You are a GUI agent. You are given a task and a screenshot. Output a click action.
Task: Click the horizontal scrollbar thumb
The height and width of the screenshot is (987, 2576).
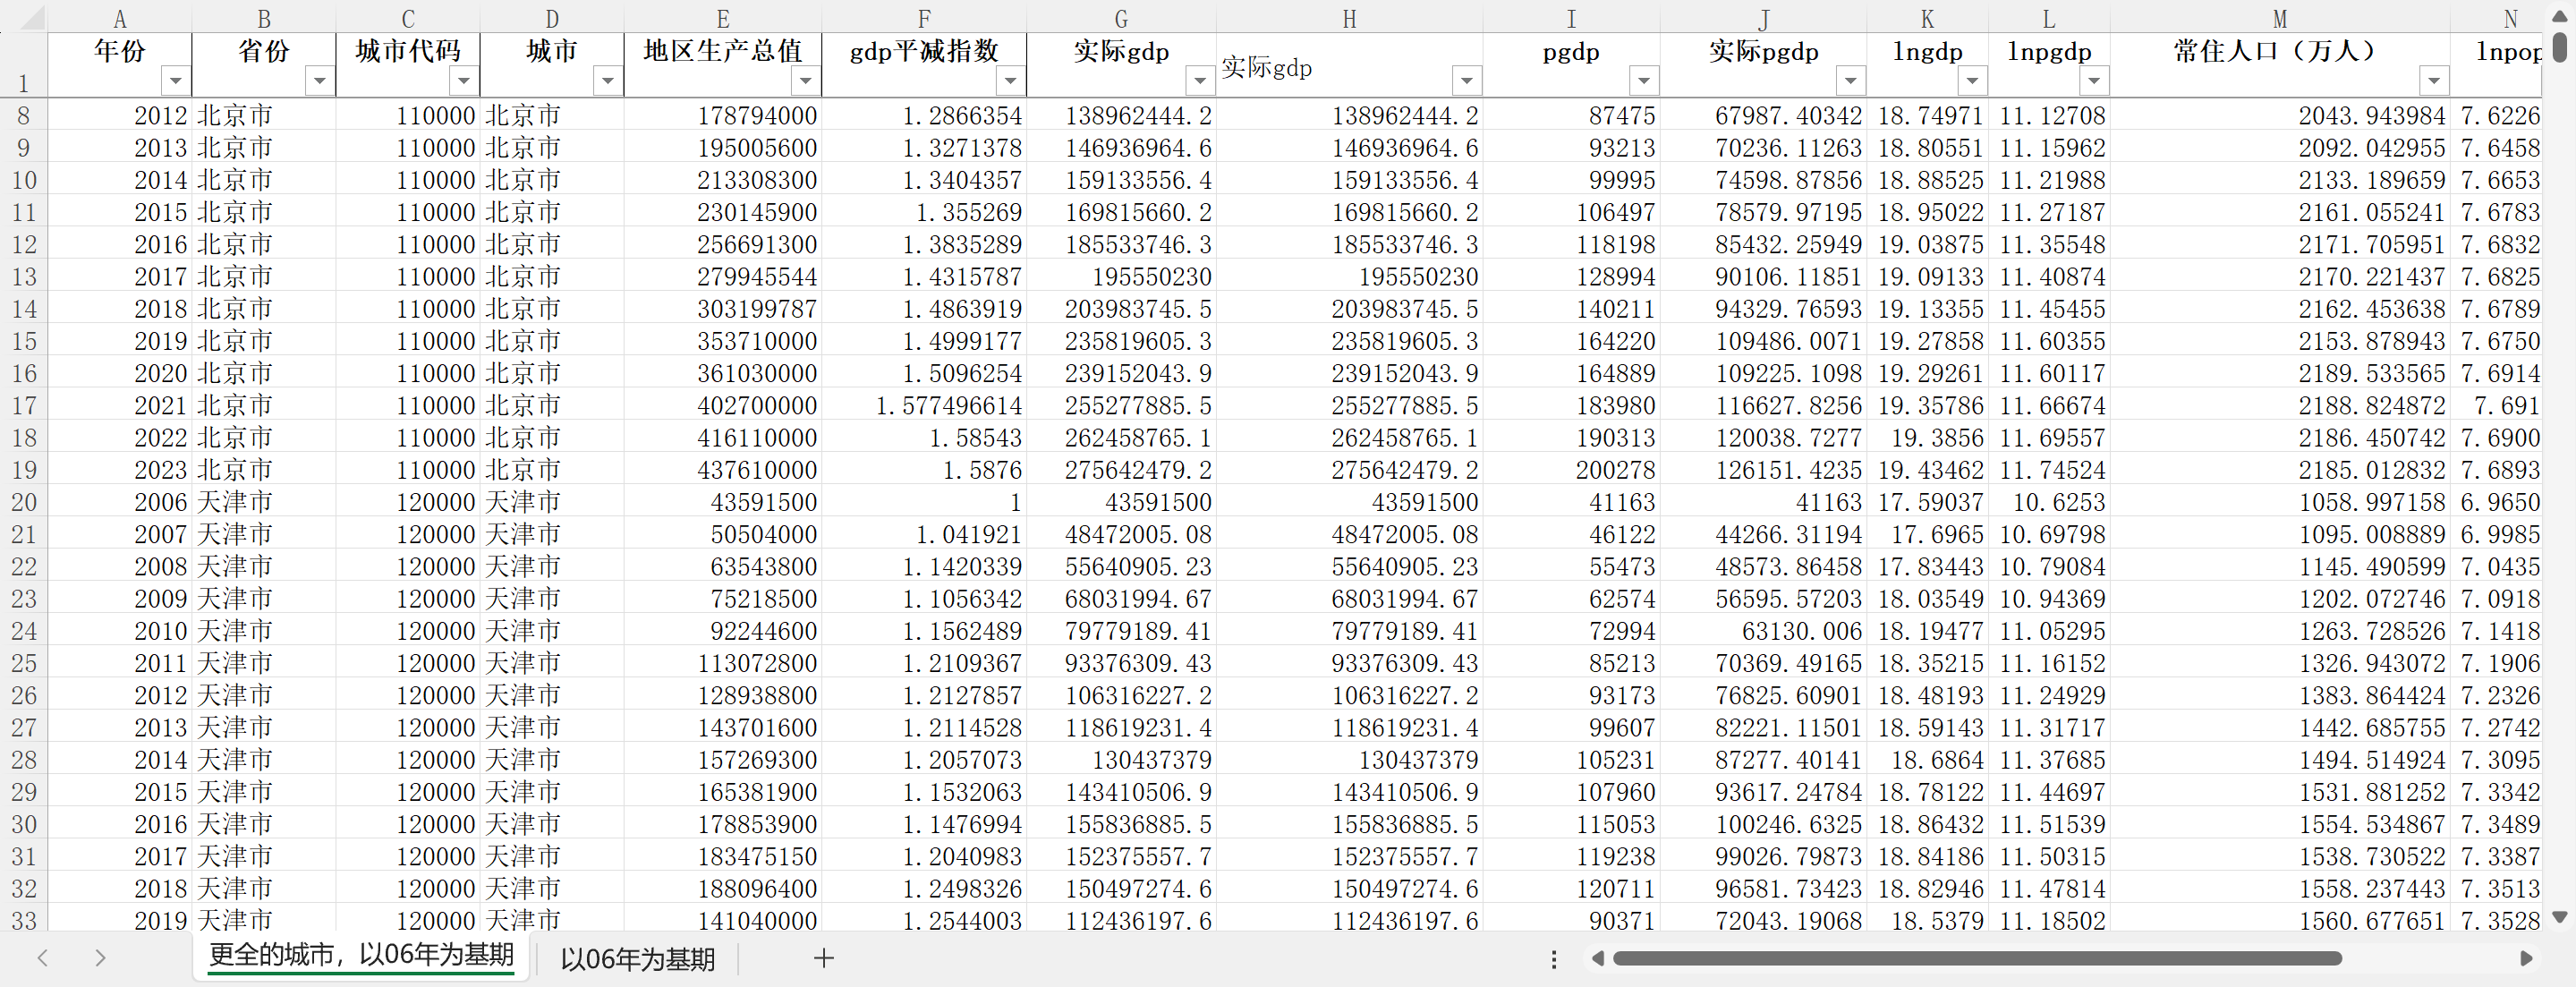pyautogui.click(x=1977, y=958)
